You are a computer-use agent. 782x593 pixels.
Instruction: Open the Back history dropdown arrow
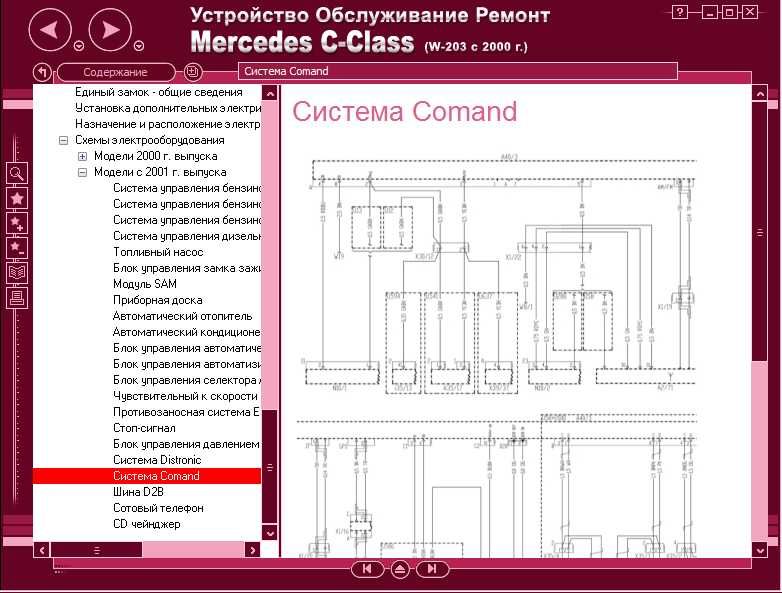(x=79, y=46)
